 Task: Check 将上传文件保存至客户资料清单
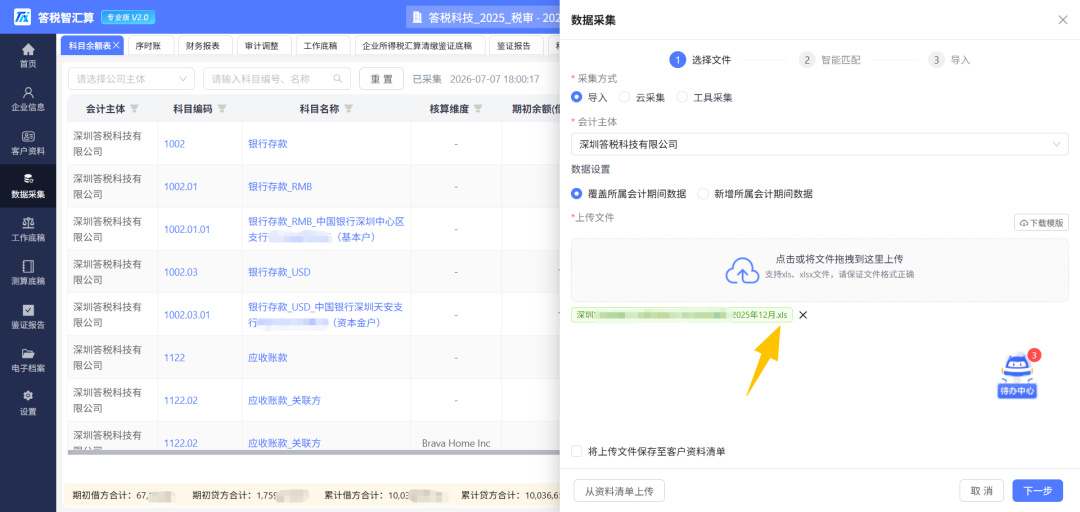pos(577,451)
